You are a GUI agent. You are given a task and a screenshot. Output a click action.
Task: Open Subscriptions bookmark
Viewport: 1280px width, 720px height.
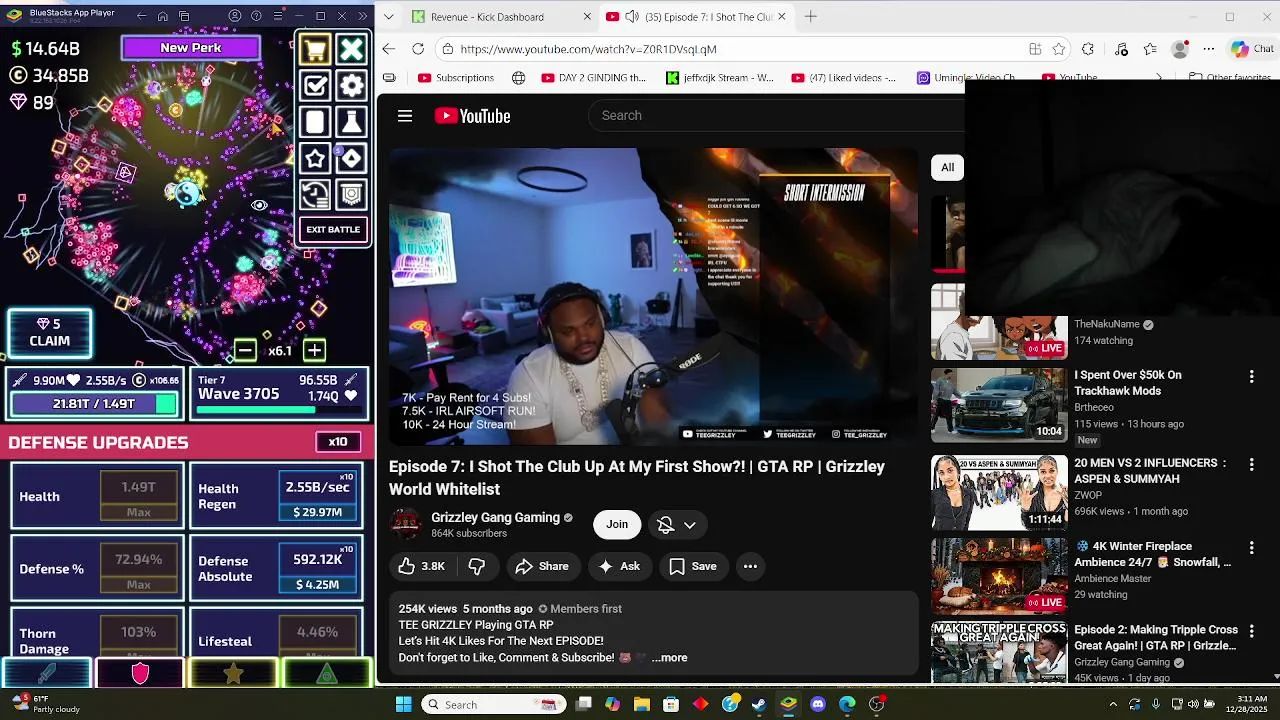pyautogui.click(x=456, y=77)
